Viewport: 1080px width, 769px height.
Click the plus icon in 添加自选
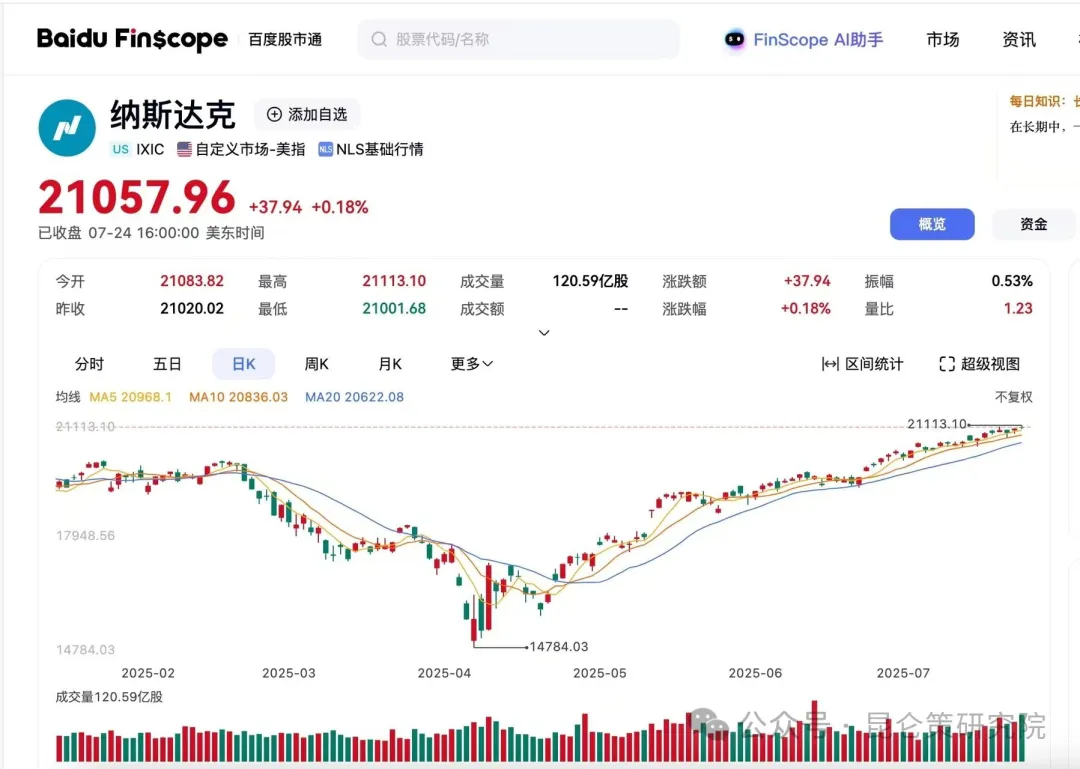pos(274,115)
